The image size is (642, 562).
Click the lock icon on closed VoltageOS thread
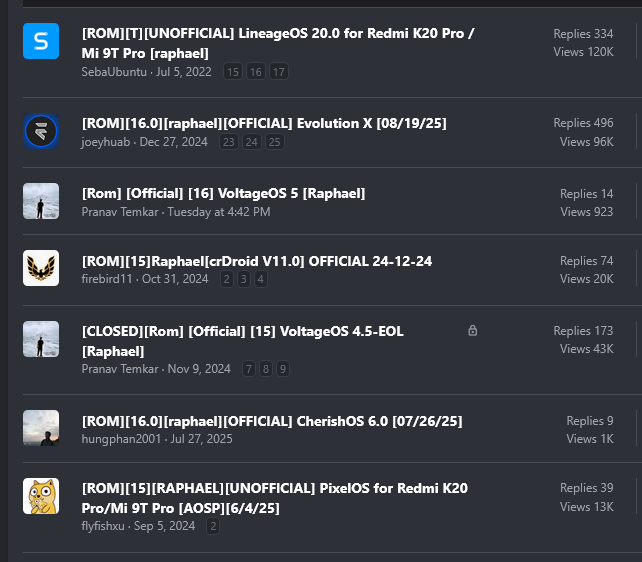coord(472,330)
